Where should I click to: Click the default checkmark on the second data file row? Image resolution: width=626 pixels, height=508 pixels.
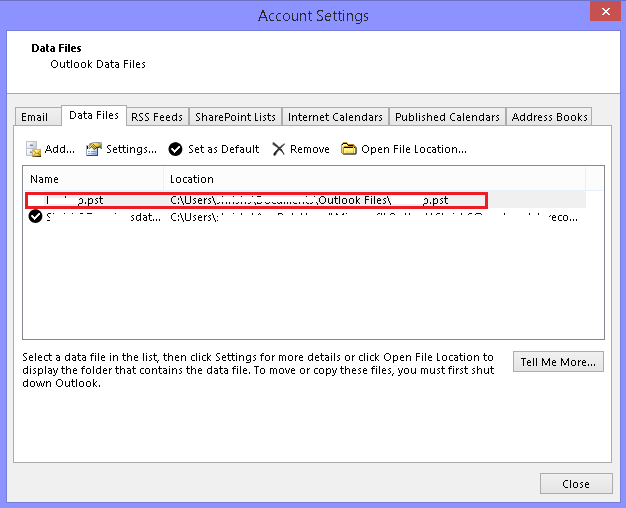[35, 216]
